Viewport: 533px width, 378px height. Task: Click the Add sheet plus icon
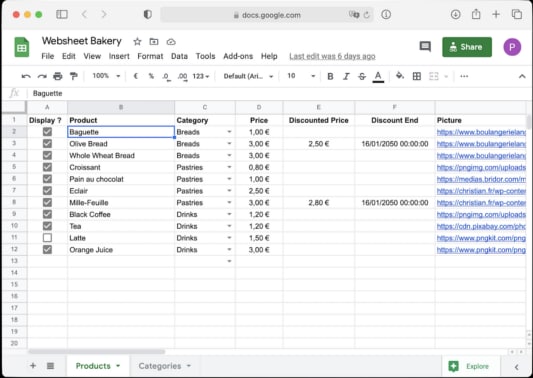[33, 366]
